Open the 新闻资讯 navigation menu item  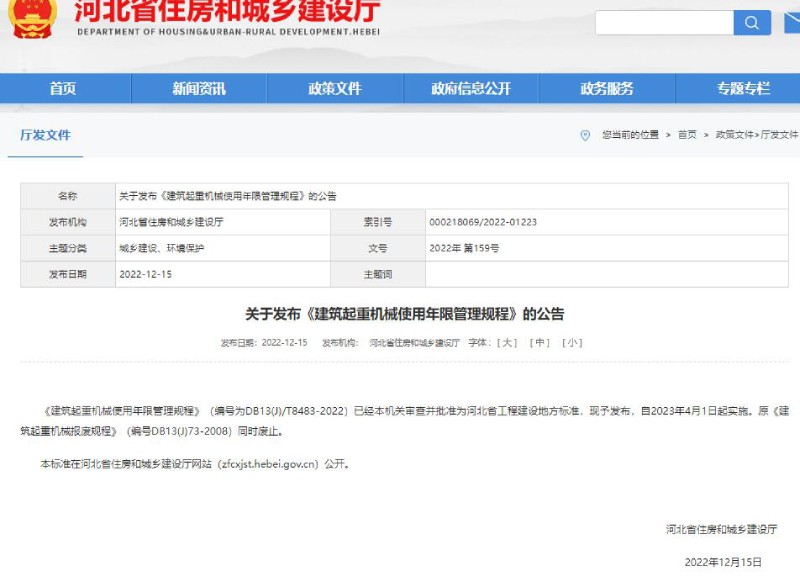click(x=199, y=89)
